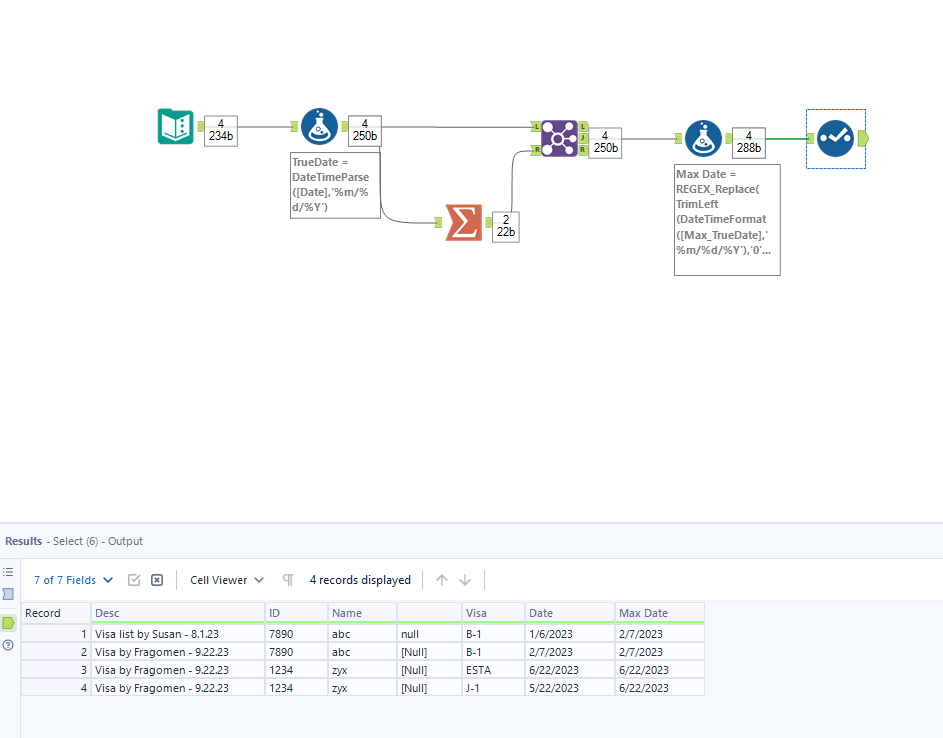Click the TrueDate formula annotation box
The width and height of the screenshot is (943, 738).
click(x=335, y=185)
